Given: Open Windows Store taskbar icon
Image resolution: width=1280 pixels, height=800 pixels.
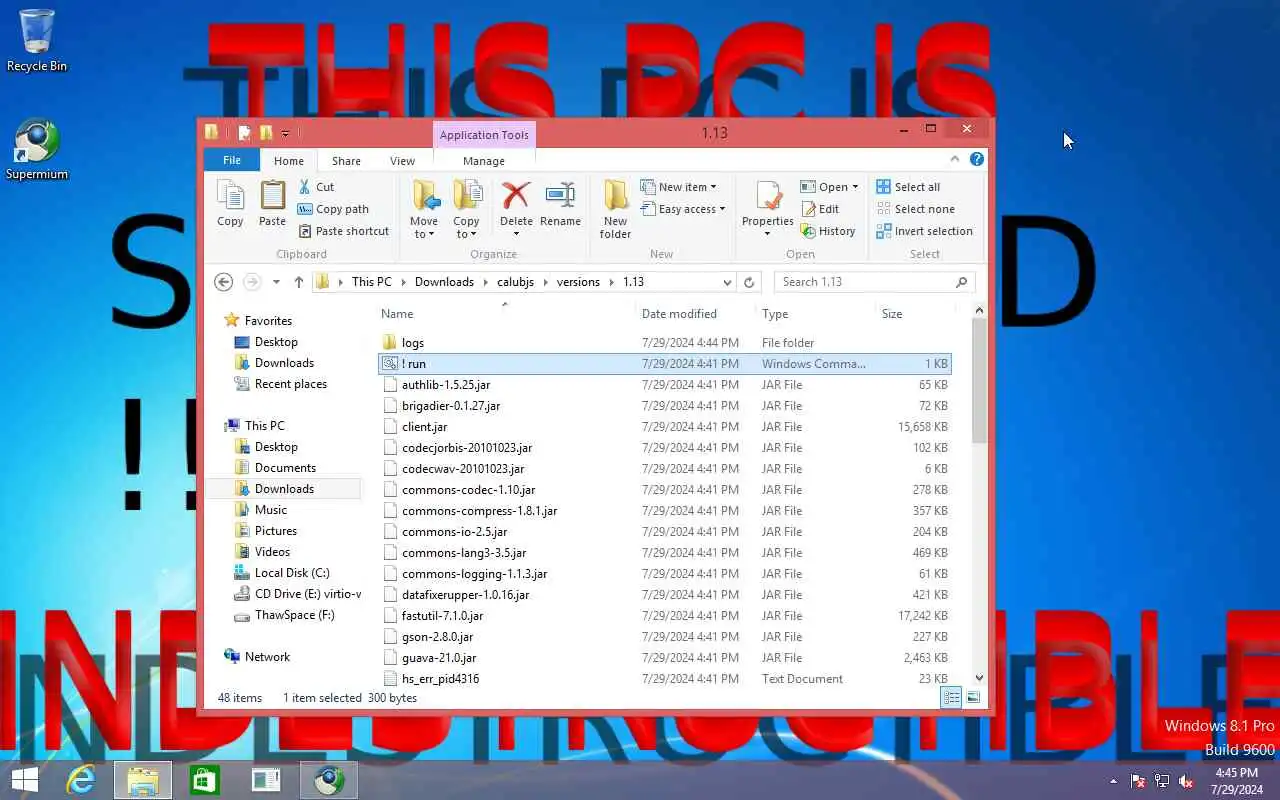Looking at the screenshot, I should click(x=204, y=780).
